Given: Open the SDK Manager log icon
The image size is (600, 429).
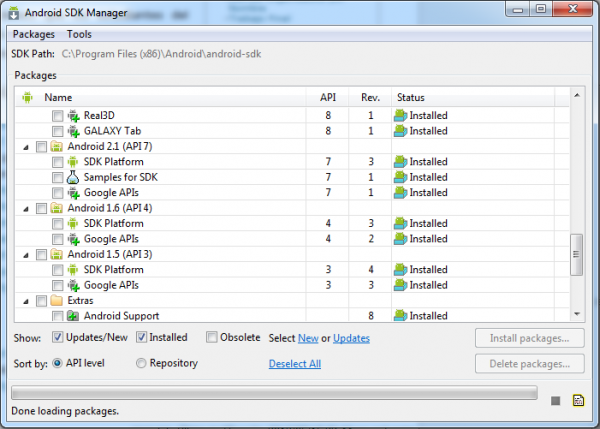Looking at the screenshot, I should [578, 400].
